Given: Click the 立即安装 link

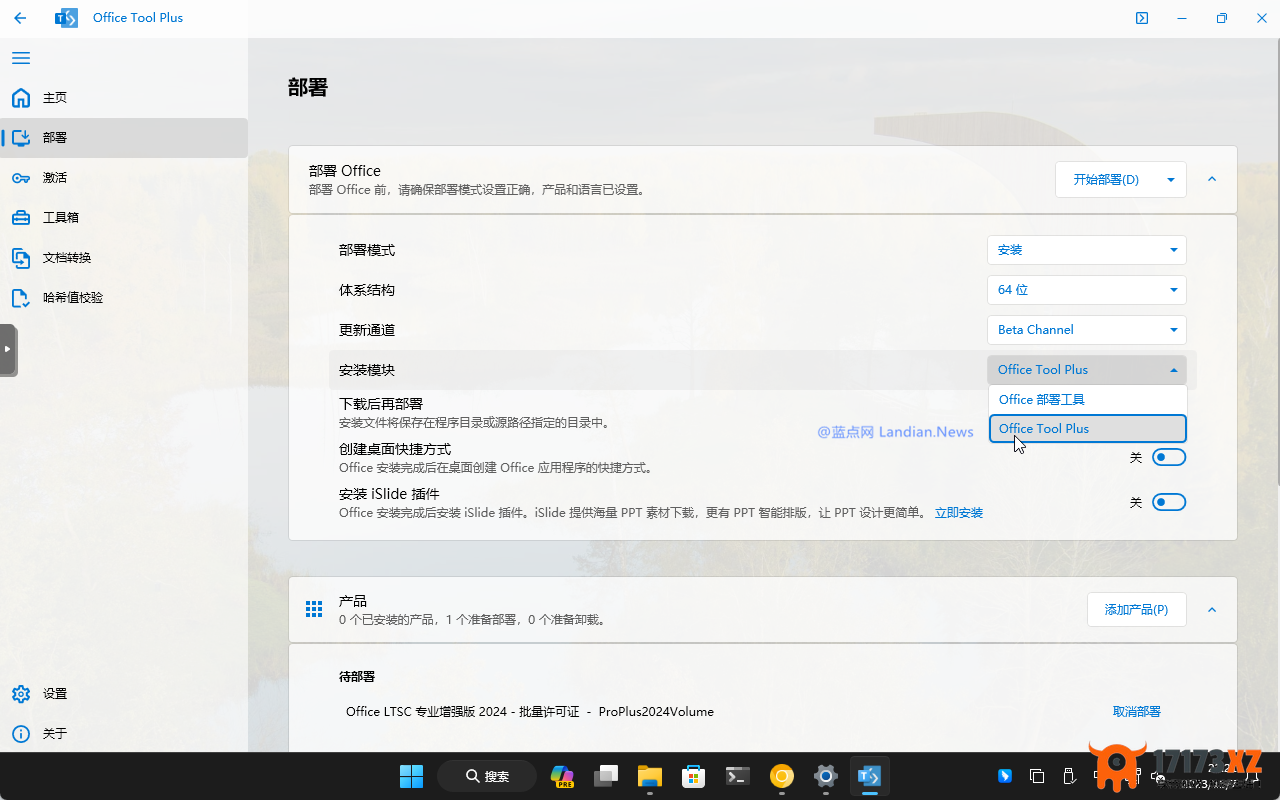Looking at the screenshot, I should [959, 513].
